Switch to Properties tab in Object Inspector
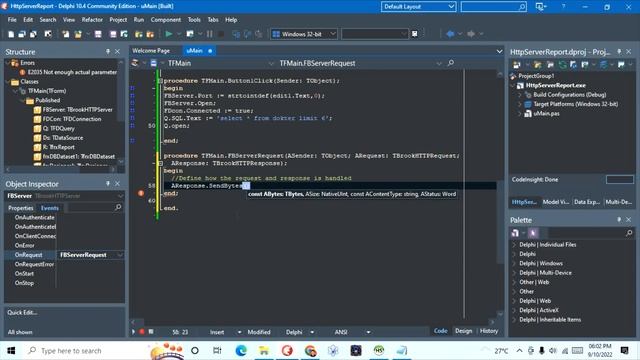640x360 pixels. coord(21,208)
